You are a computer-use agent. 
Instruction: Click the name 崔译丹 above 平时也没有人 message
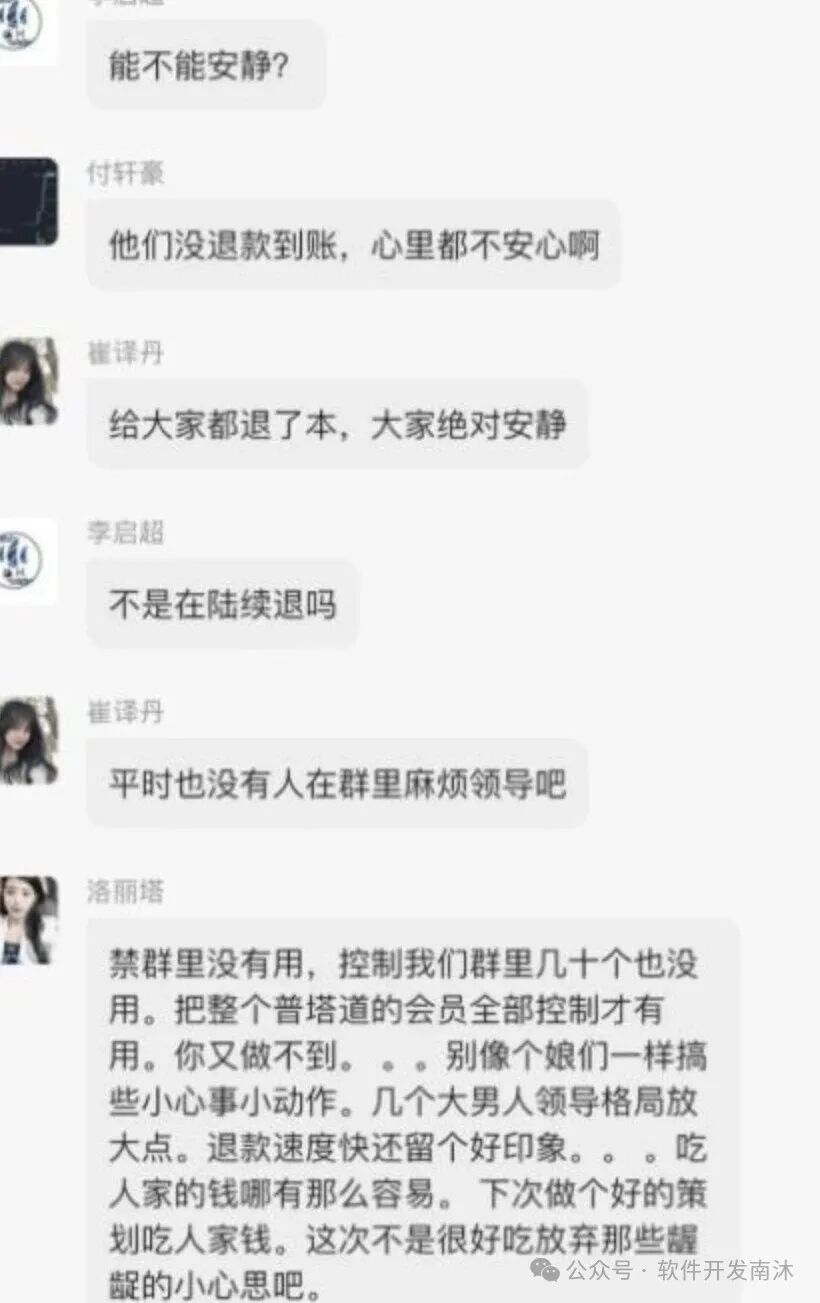(x=125, y=712)
